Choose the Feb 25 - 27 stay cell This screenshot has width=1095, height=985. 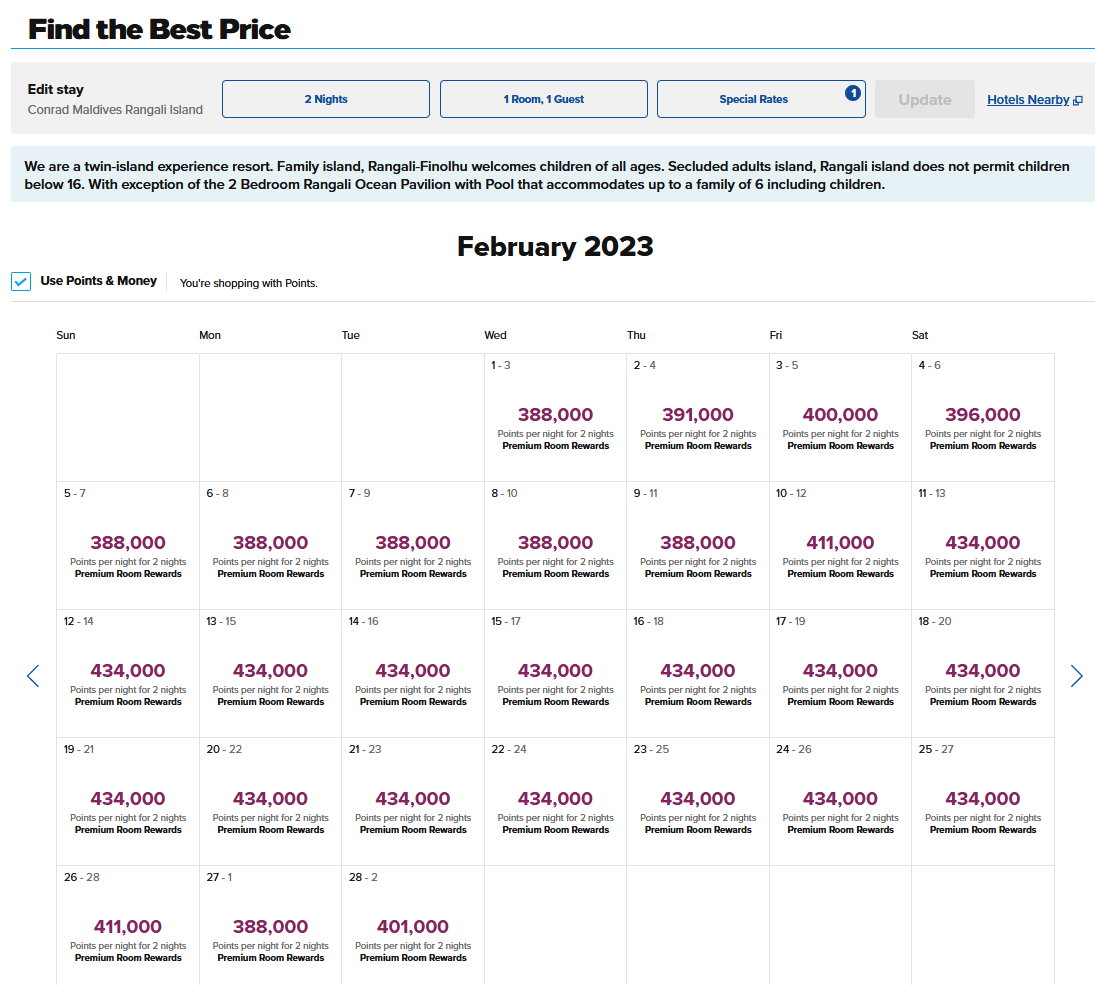[x=983, y=801]
